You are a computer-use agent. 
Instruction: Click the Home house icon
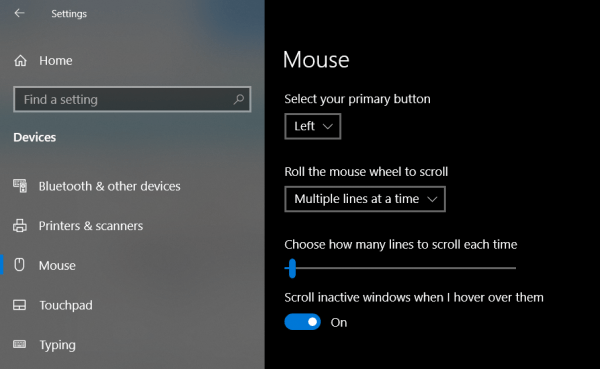click(x=20, y=60)
